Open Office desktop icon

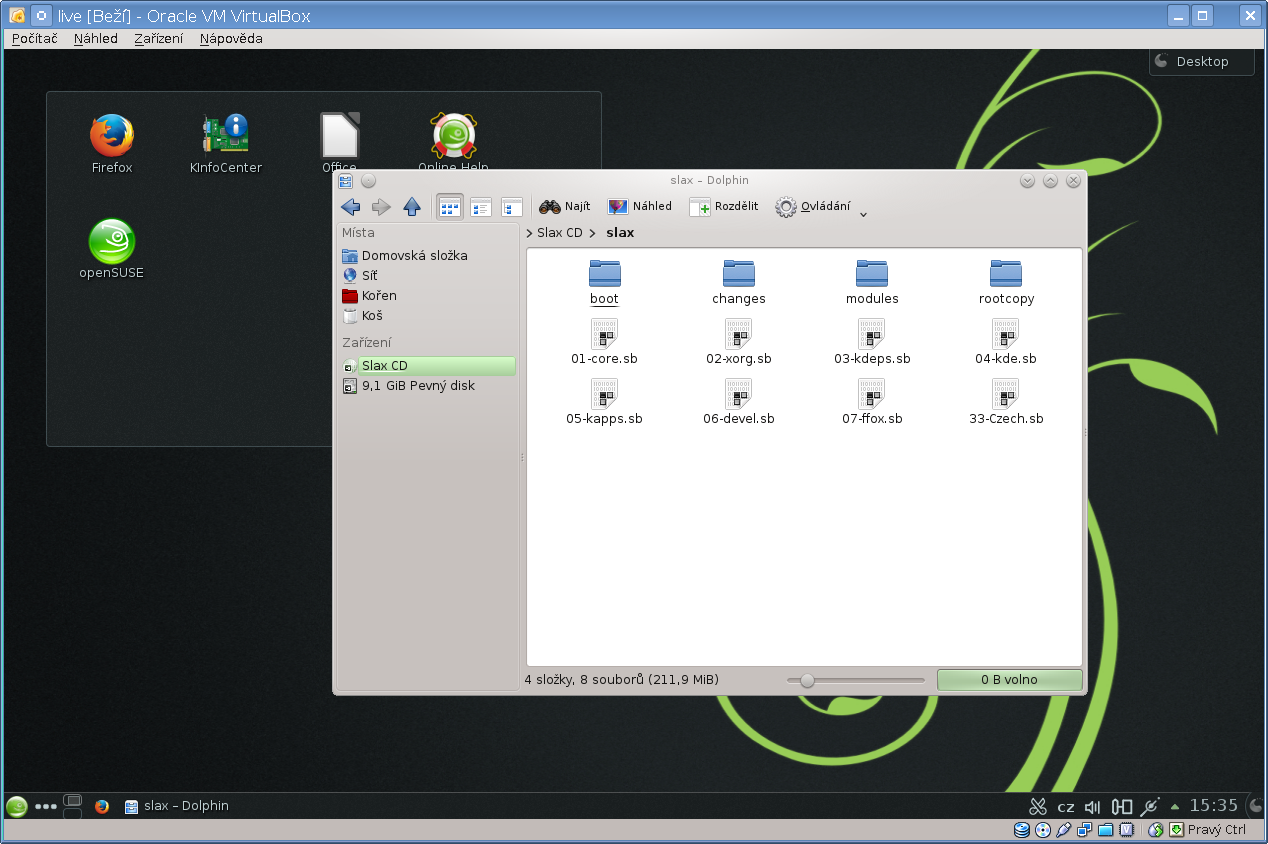coord(340,141)
